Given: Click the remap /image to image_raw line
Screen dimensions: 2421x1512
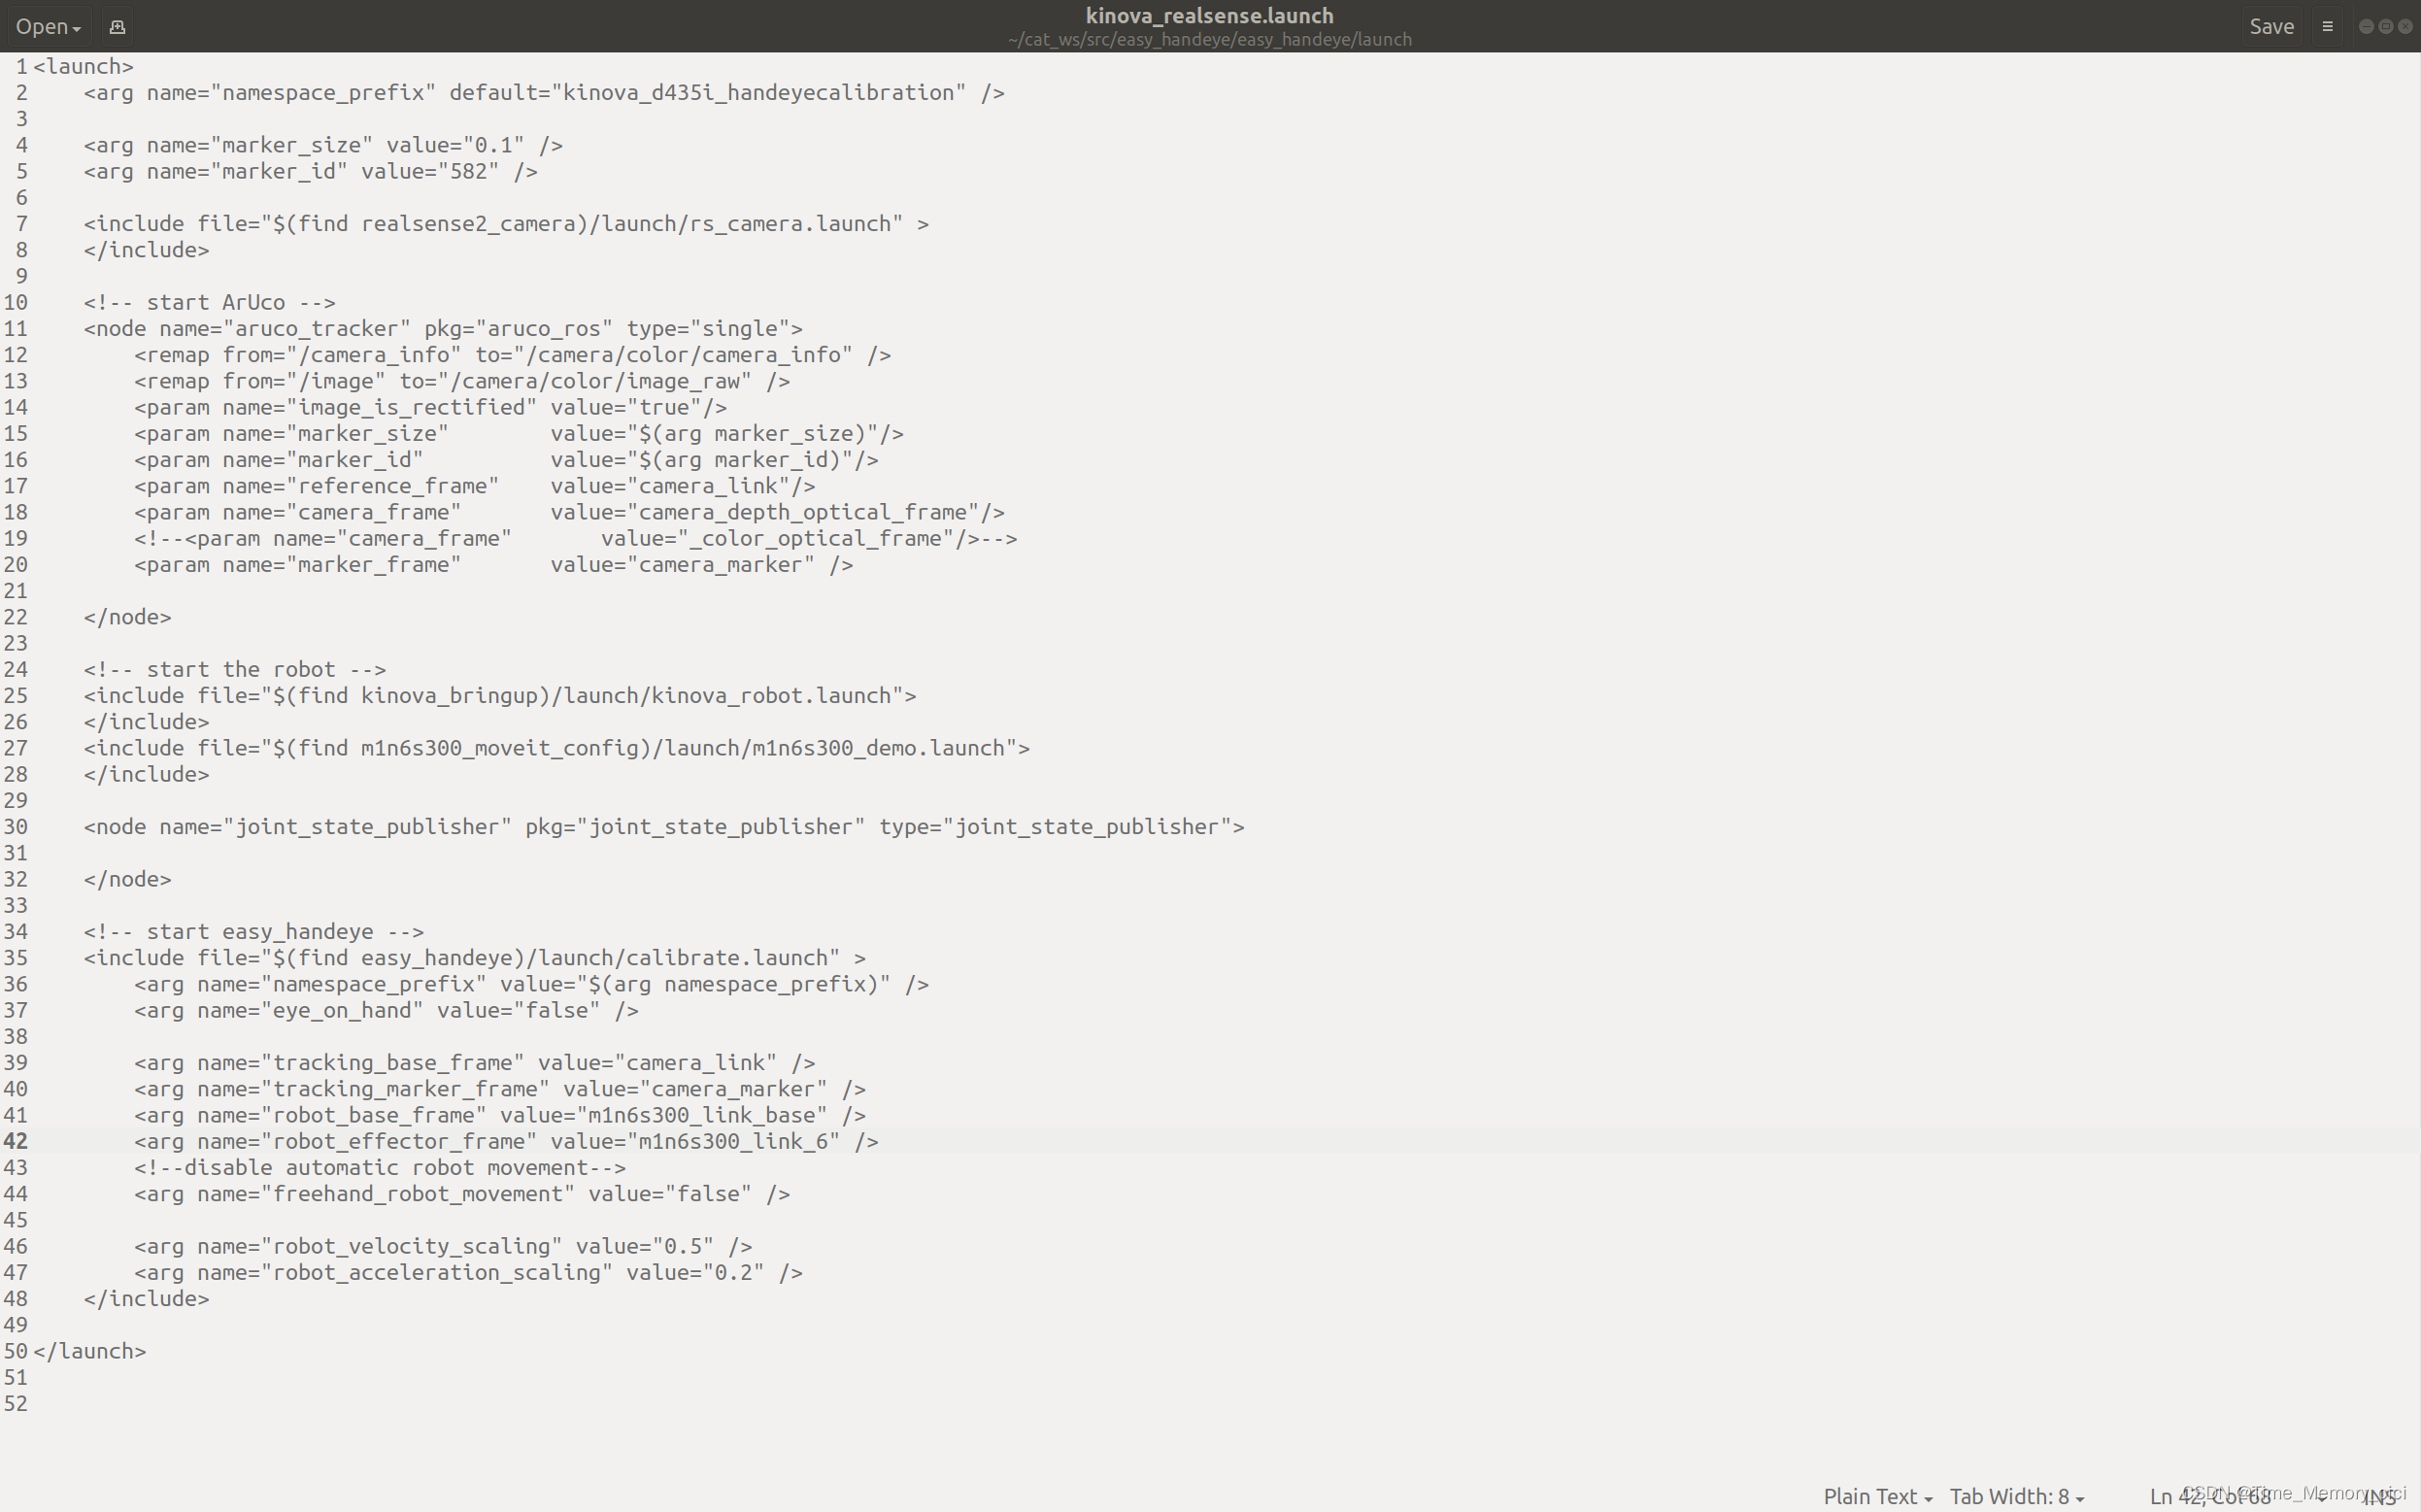Looking at the screenshot, I should click(x=462, y=381).
